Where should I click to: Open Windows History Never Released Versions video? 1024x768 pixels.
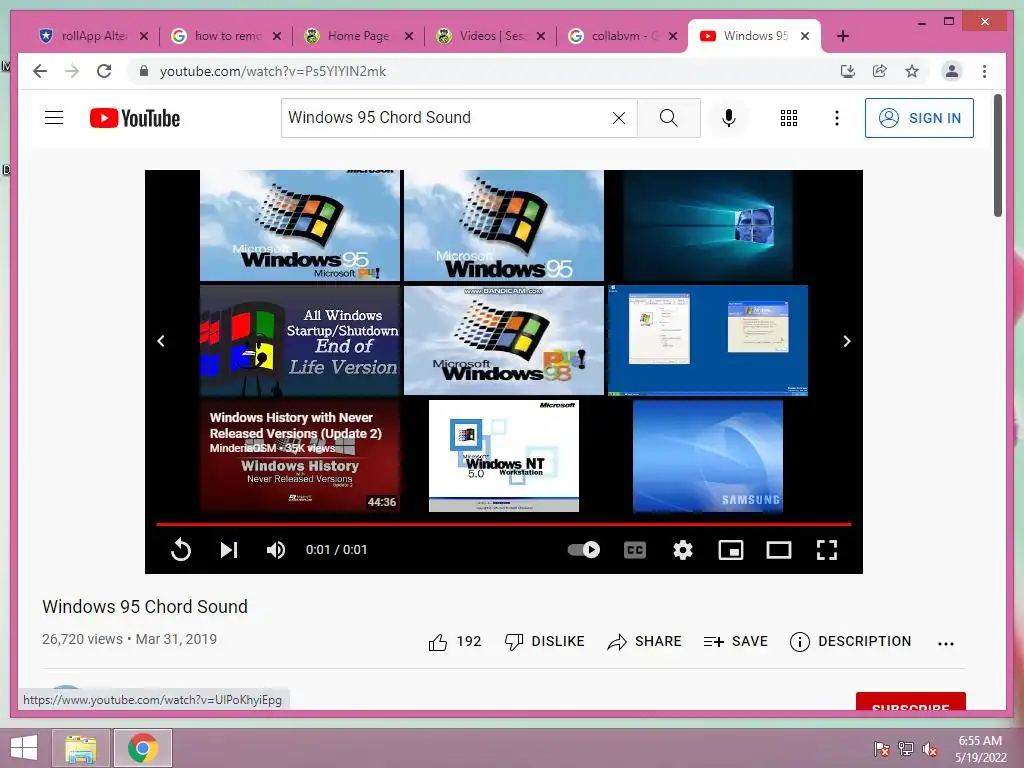(300, 456)
